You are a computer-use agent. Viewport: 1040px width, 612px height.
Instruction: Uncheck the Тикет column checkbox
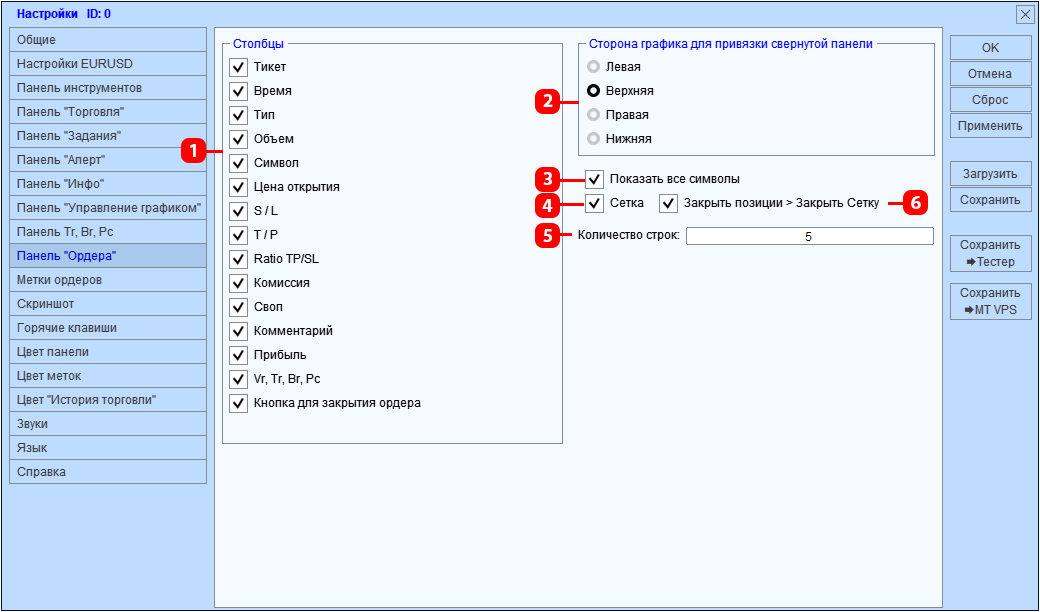pos(238,67)
